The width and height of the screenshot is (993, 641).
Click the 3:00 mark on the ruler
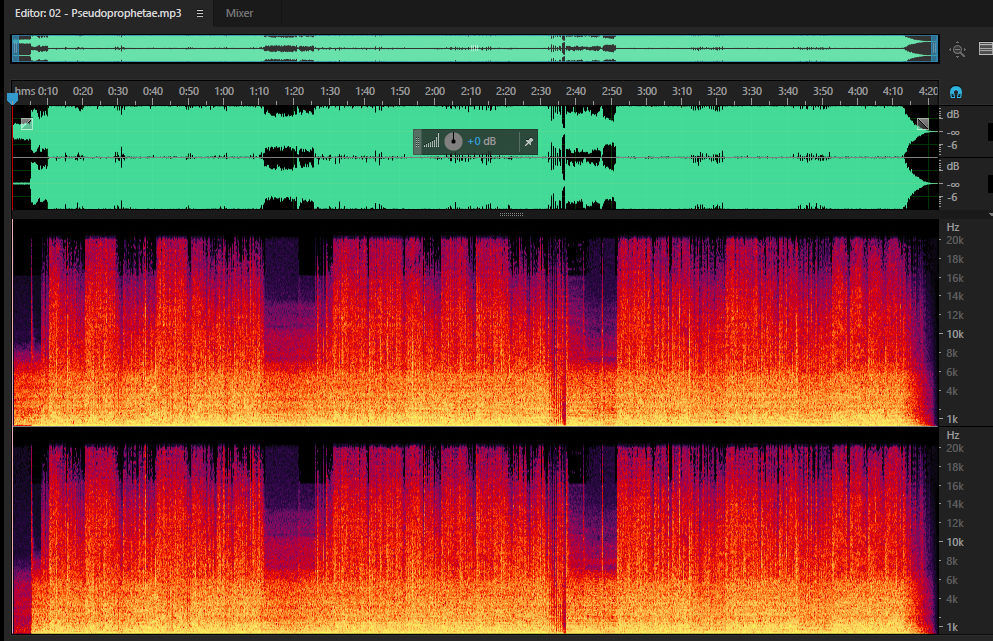click(647, 91)
